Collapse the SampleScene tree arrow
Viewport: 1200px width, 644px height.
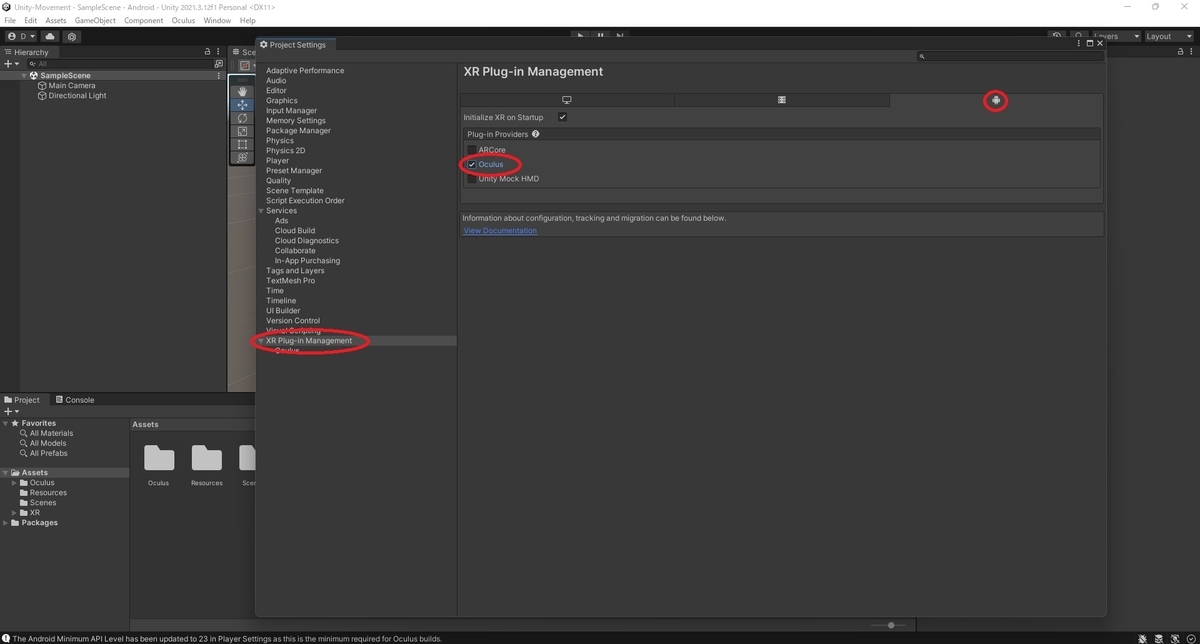(x=25, y=75)
